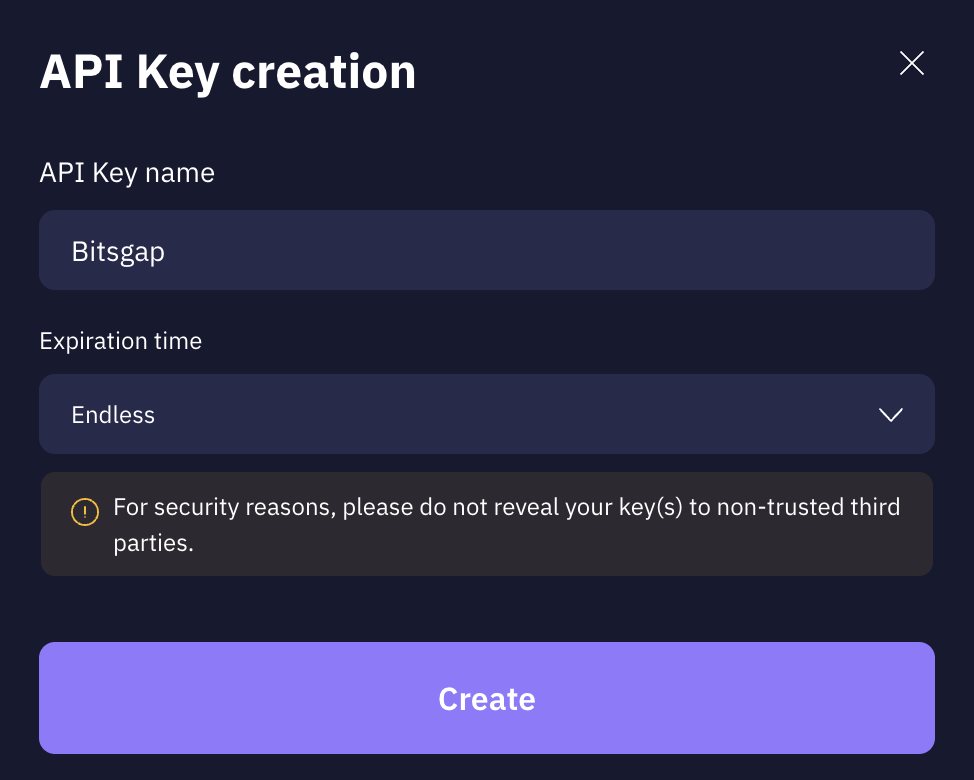
Task: Click the "API Key creation" heading
Action: point(227,72)
